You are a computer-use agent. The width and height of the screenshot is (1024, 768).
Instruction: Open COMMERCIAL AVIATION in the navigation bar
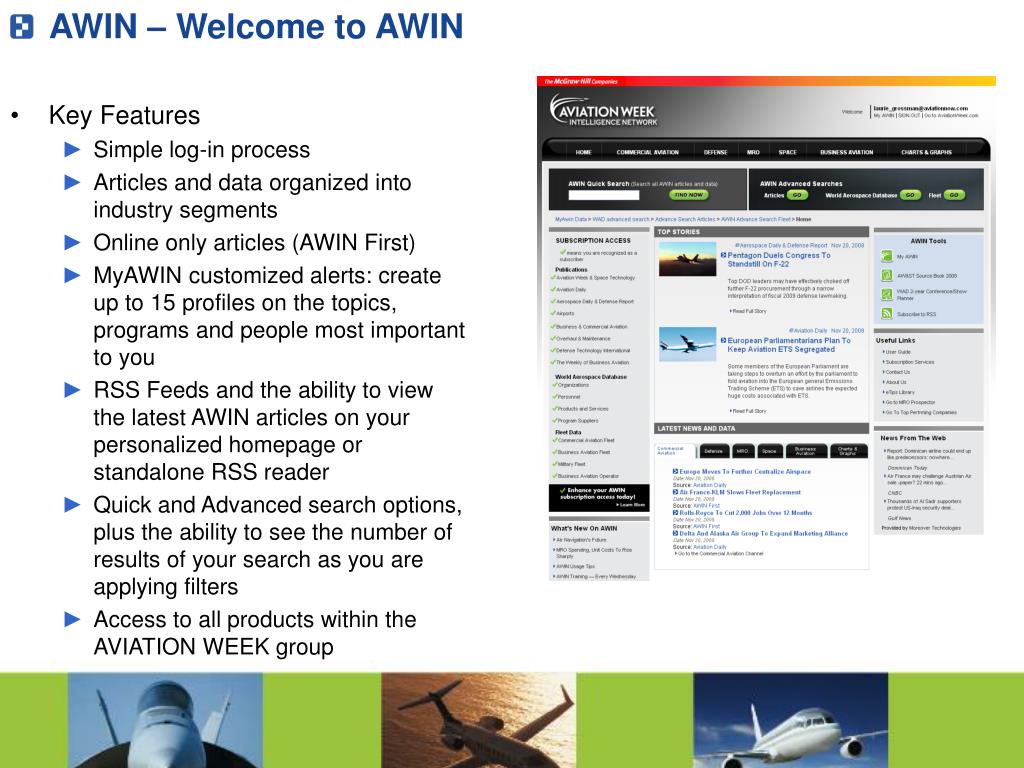(x=647, y=152)
